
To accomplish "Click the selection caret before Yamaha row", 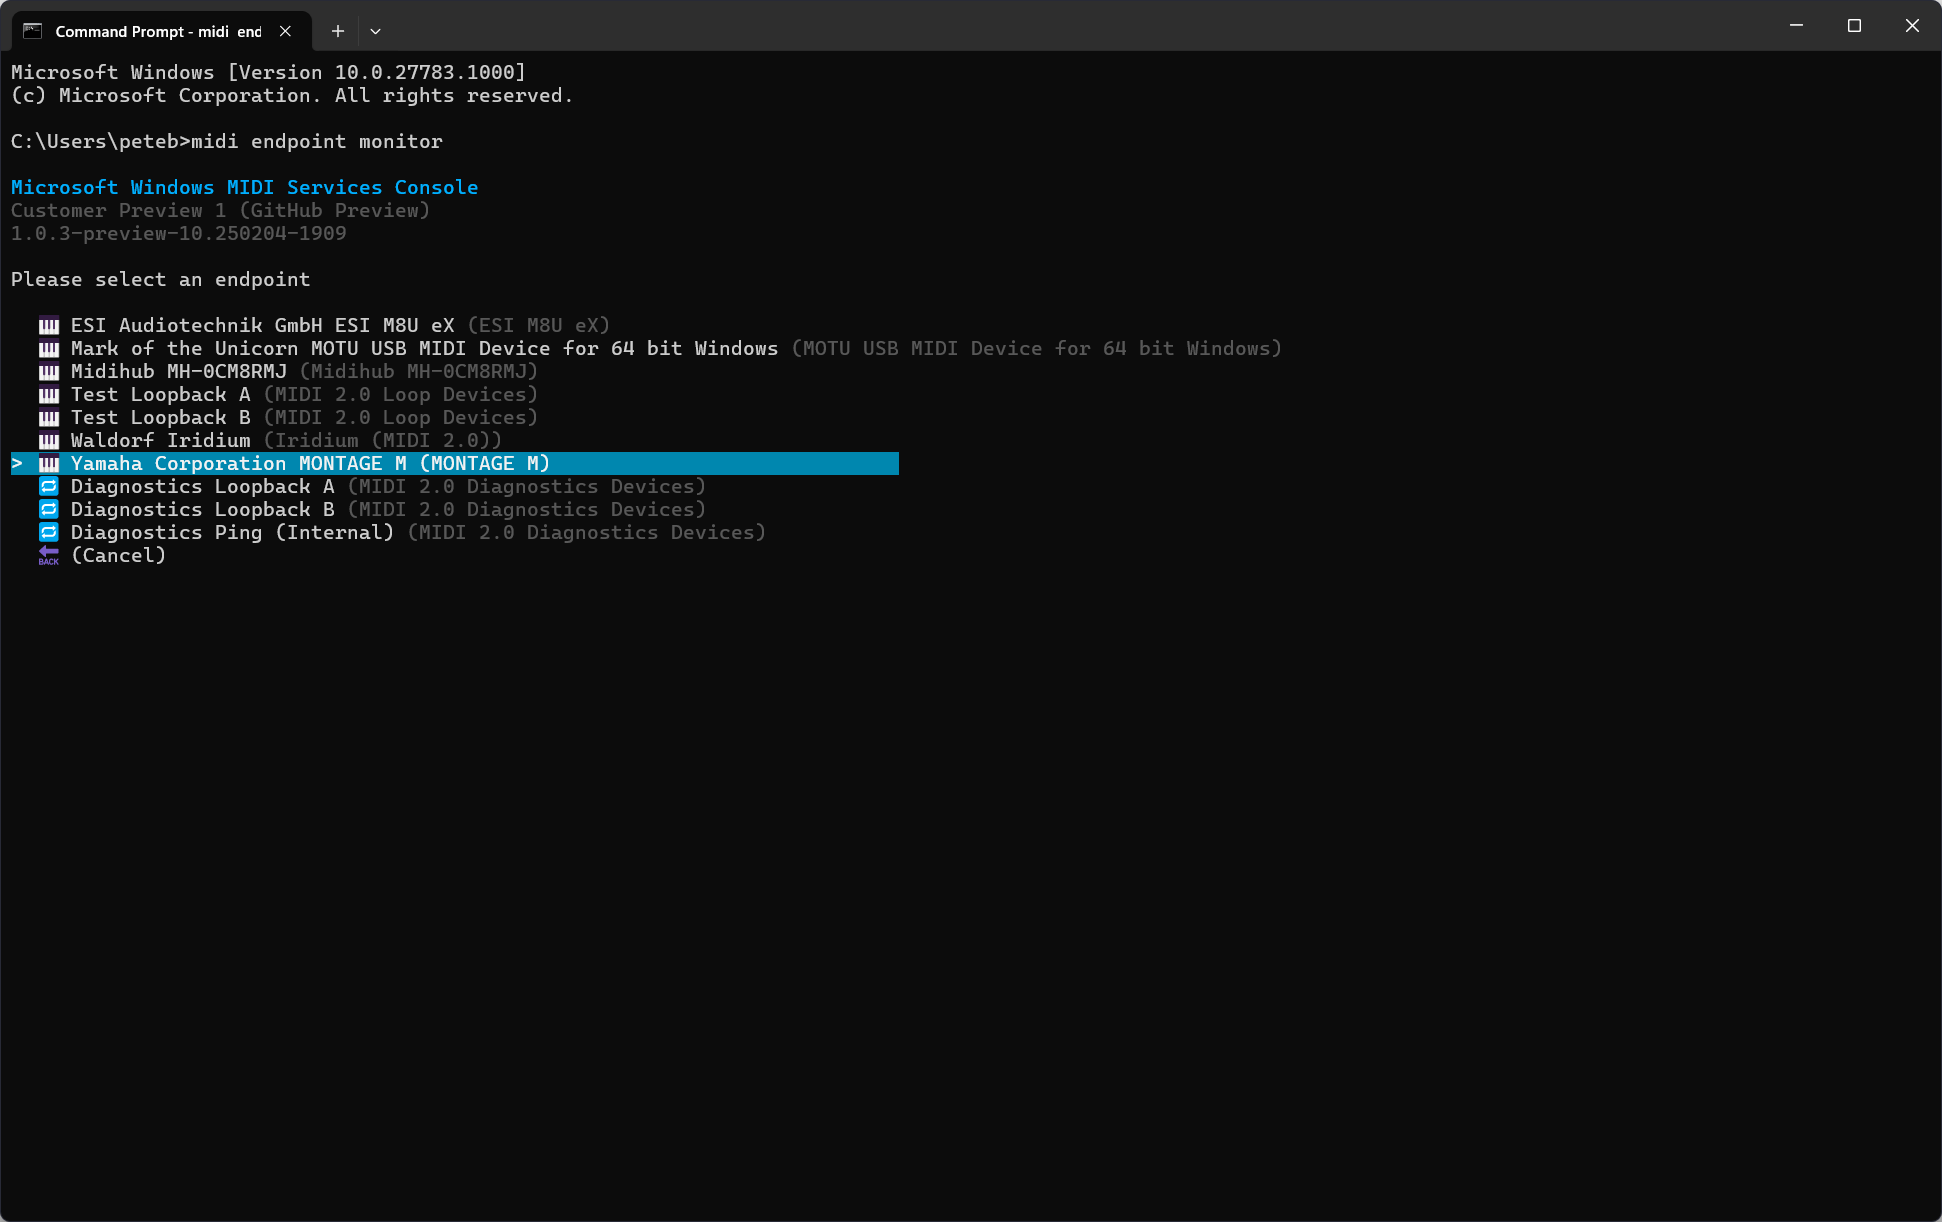I will [17, 464].
